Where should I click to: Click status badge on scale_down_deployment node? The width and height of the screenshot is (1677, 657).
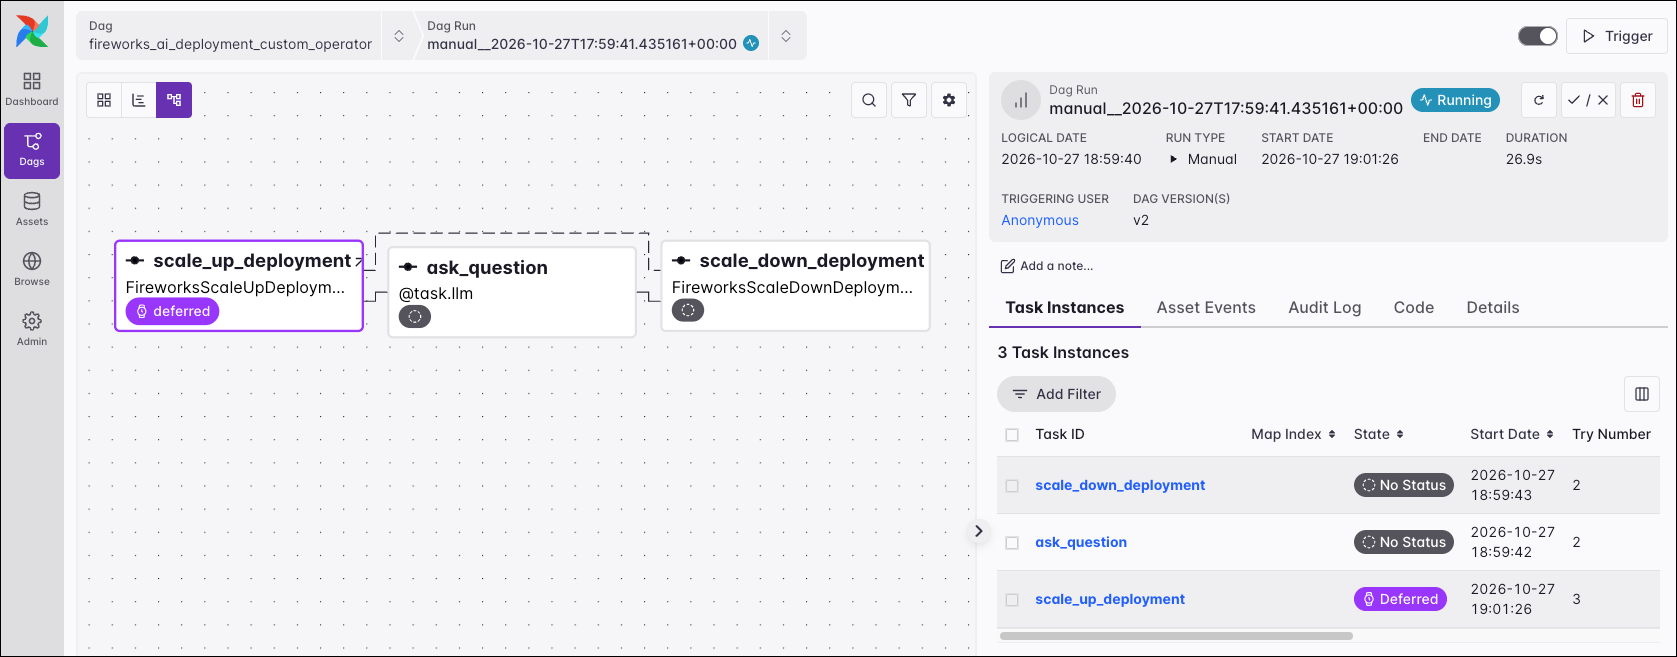click(688, 310)
